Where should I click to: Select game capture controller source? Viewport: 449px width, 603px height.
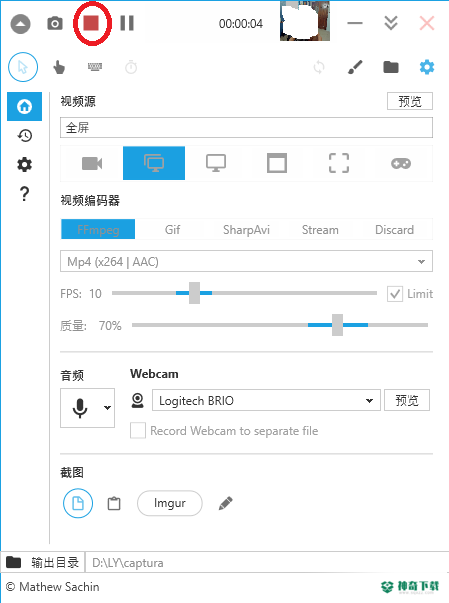pyautogui.click(x=401, y=163)
